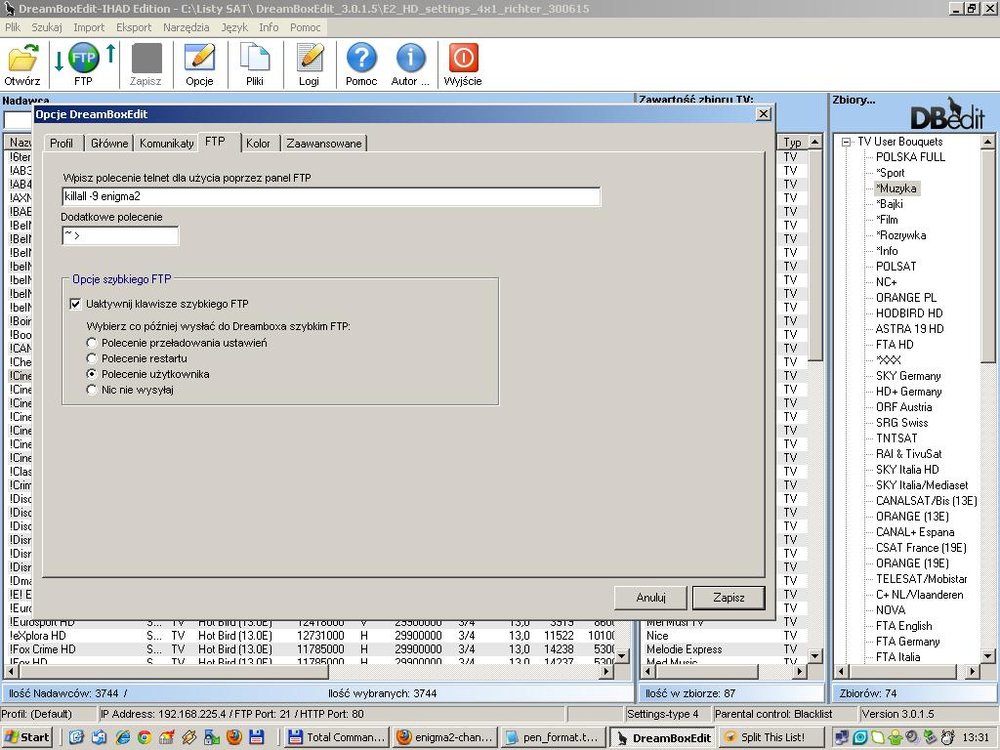Select Polecenie przeładowania ustawień radio option
This screenshot has height=750, width=1000.
pyautogui.click(x=93, y=343)
